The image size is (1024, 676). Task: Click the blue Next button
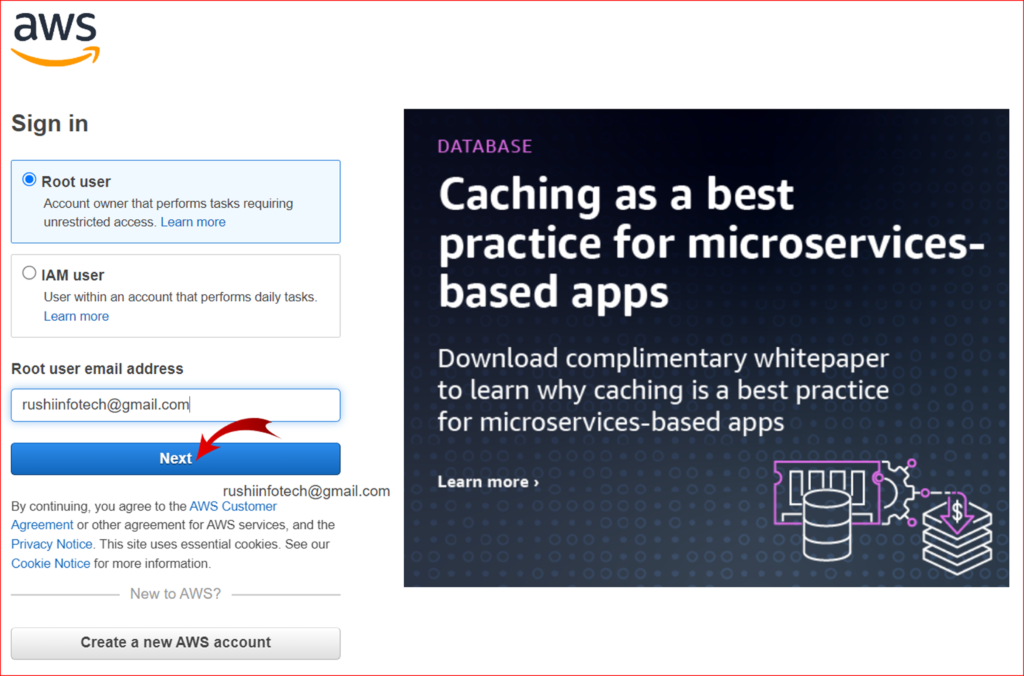click(176, 459)
